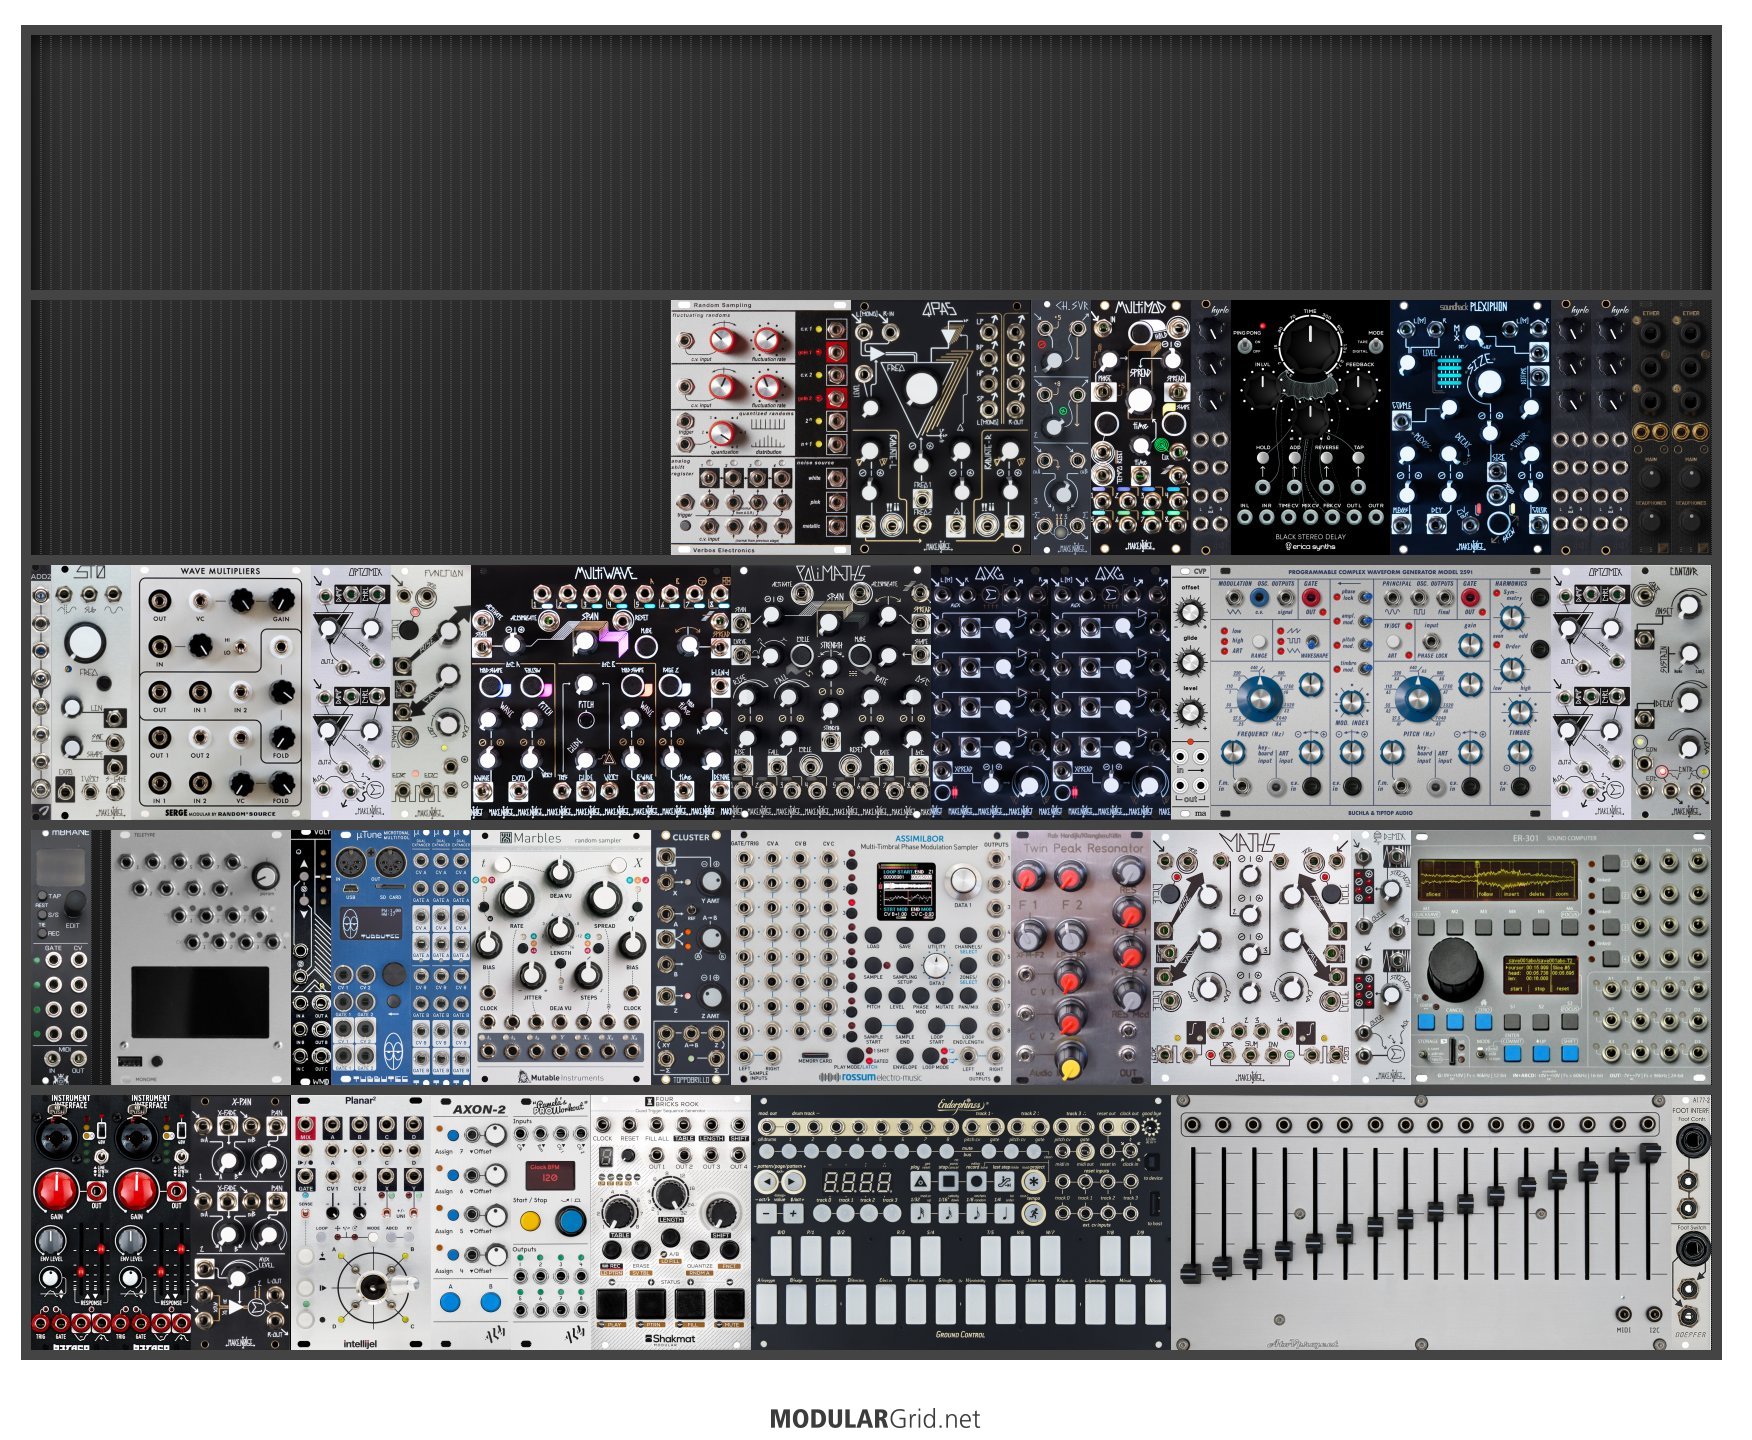Click the glide knob on the CVP module
Screen dimensions: 1752x1440
pyautogui.click(x=1190, y=661)
